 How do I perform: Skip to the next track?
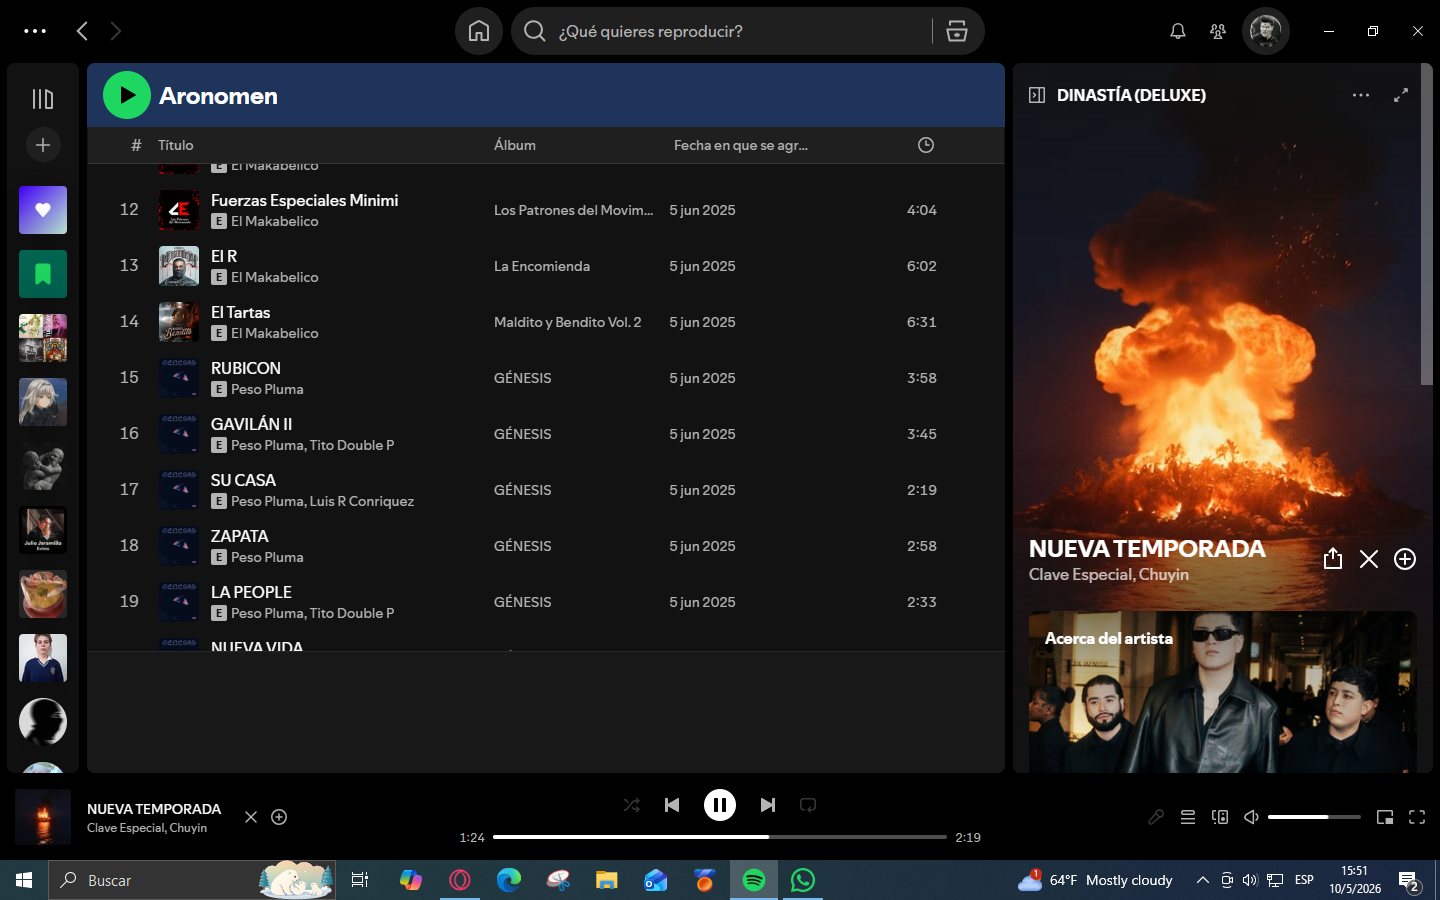(768, 805)
